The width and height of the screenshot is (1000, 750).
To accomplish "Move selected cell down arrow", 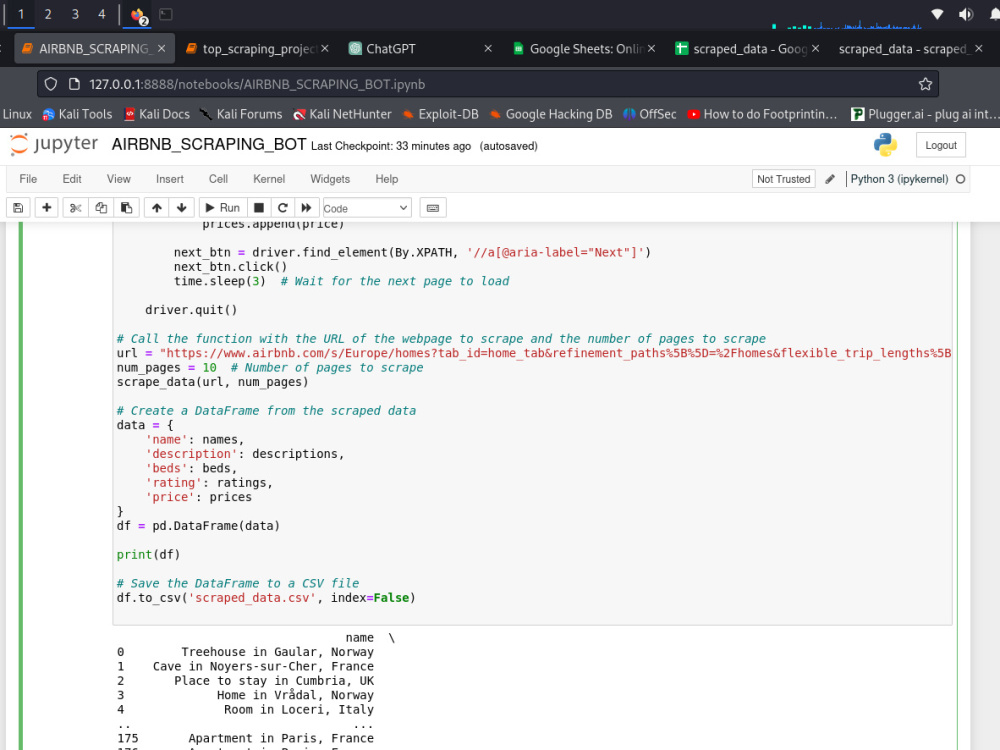I will pos(182,208).
